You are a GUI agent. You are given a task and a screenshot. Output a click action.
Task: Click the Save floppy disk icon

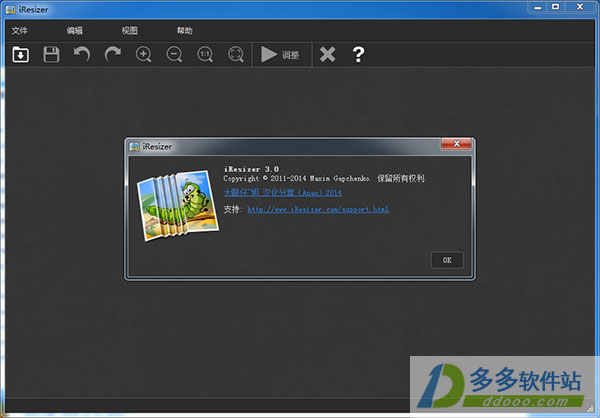51,54
